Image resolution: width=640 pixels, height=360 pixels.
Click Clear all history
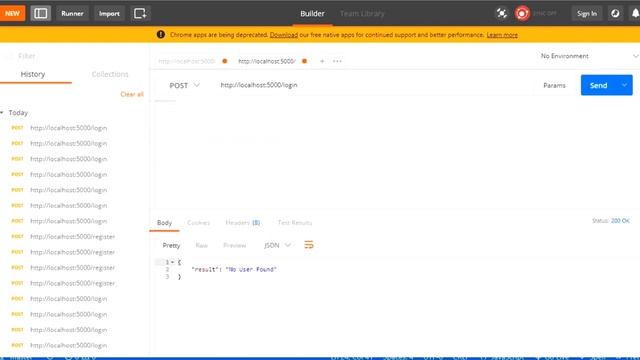132,94
